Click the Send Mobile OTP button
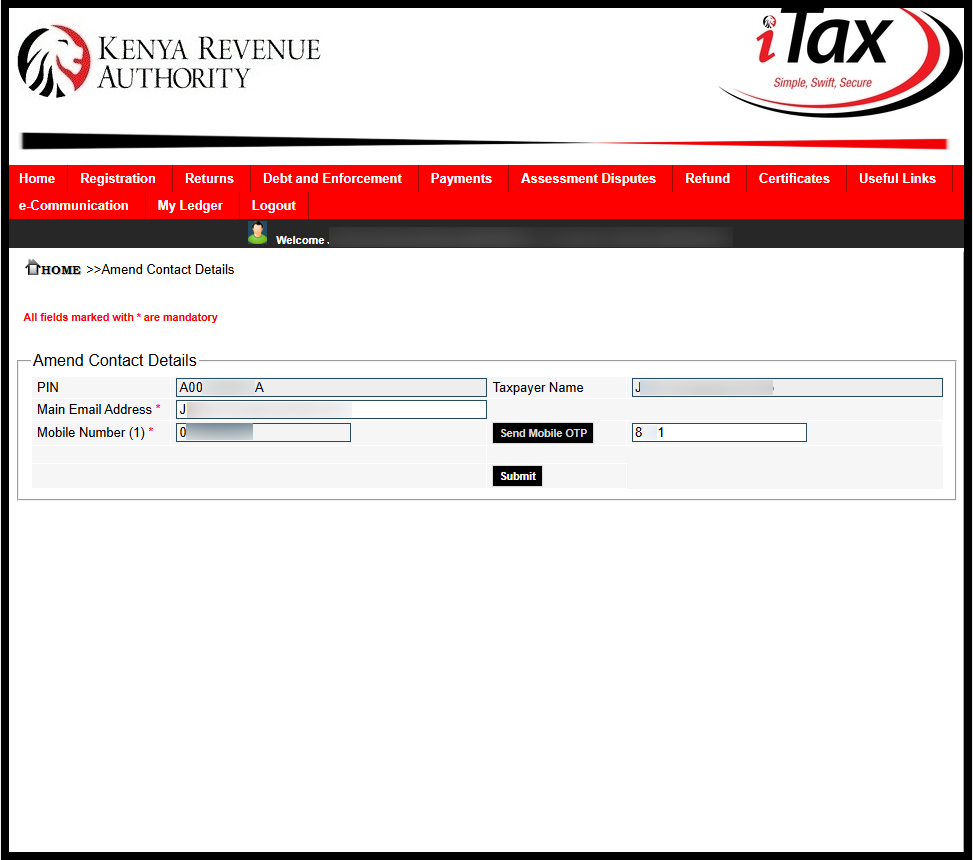The width and height of the screenshot is (973, 860). (x=542, y=432)
